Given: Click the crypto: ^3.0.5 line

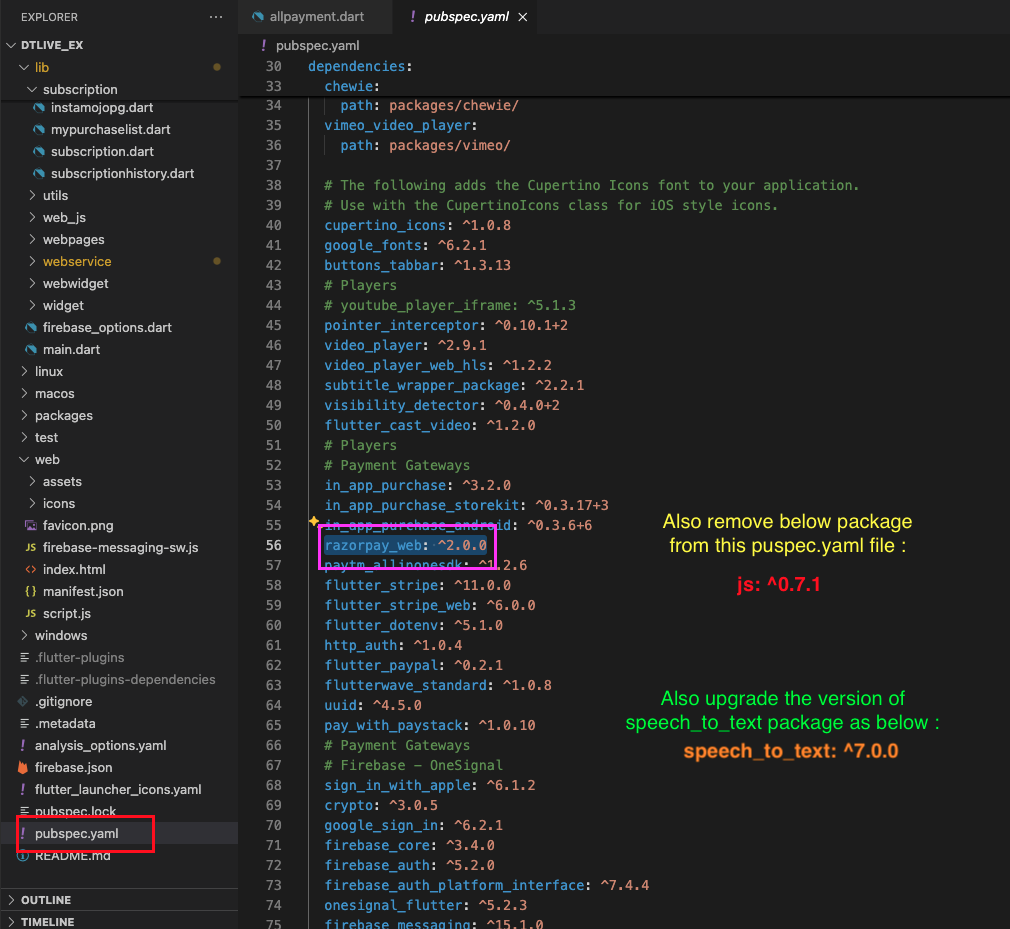Looking at the screenshot, I should click(x=381, y=805).
